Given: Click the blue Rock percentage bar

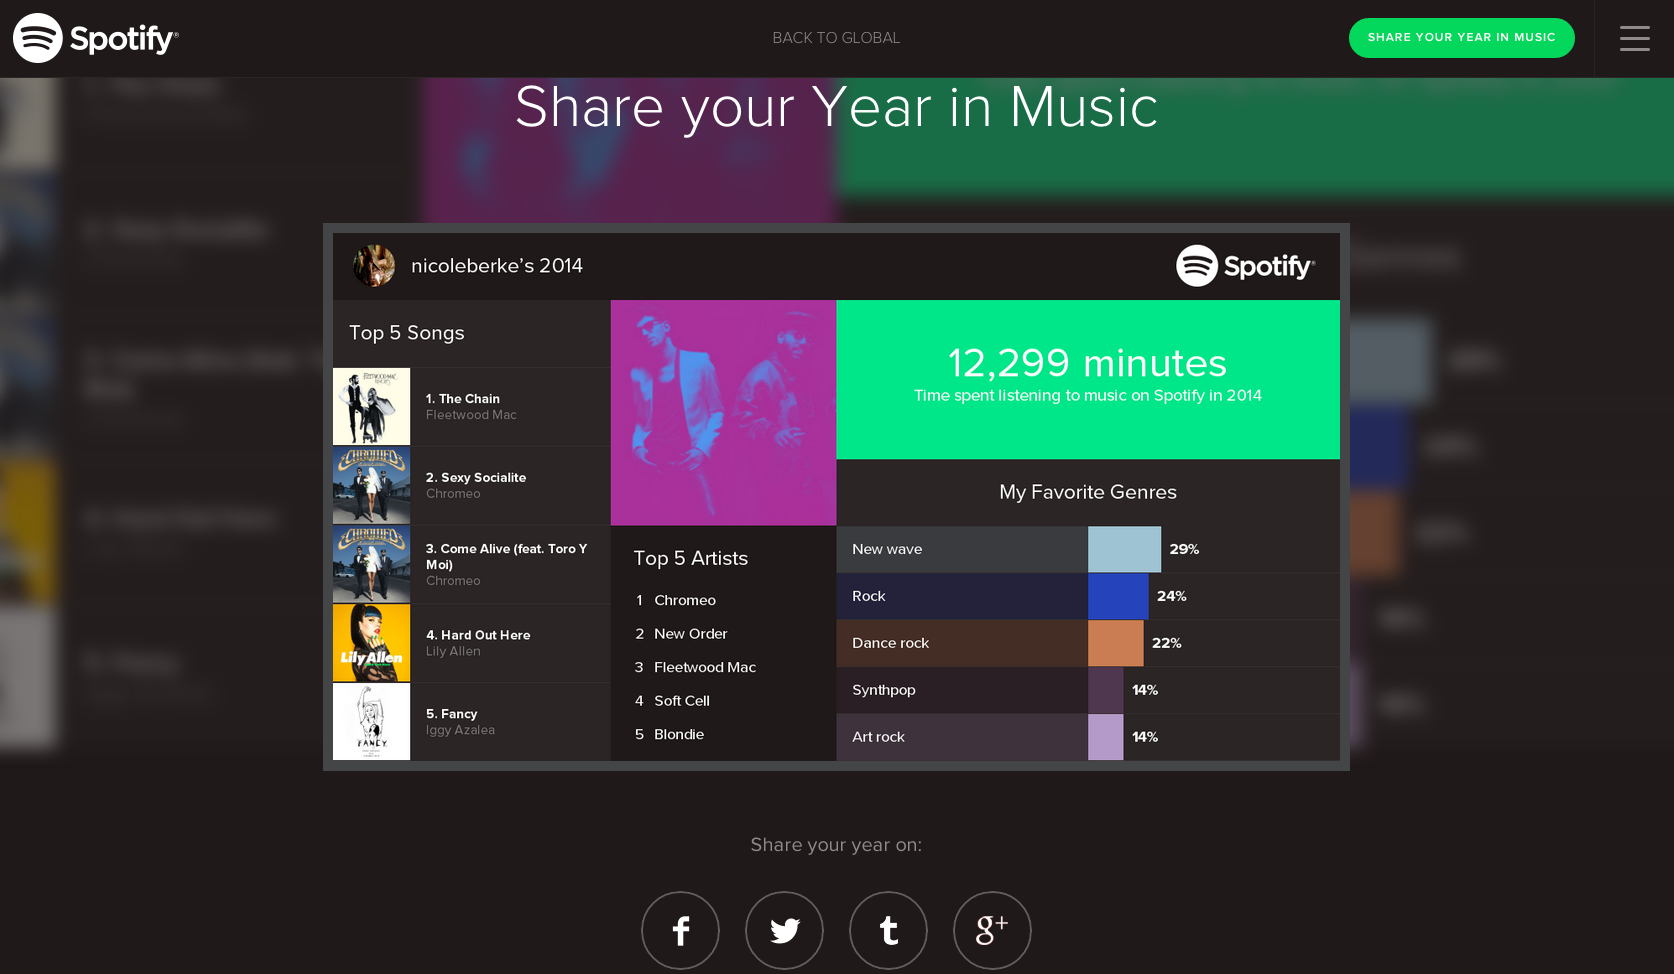Looking at the screenshot, I should point(1118,596).
